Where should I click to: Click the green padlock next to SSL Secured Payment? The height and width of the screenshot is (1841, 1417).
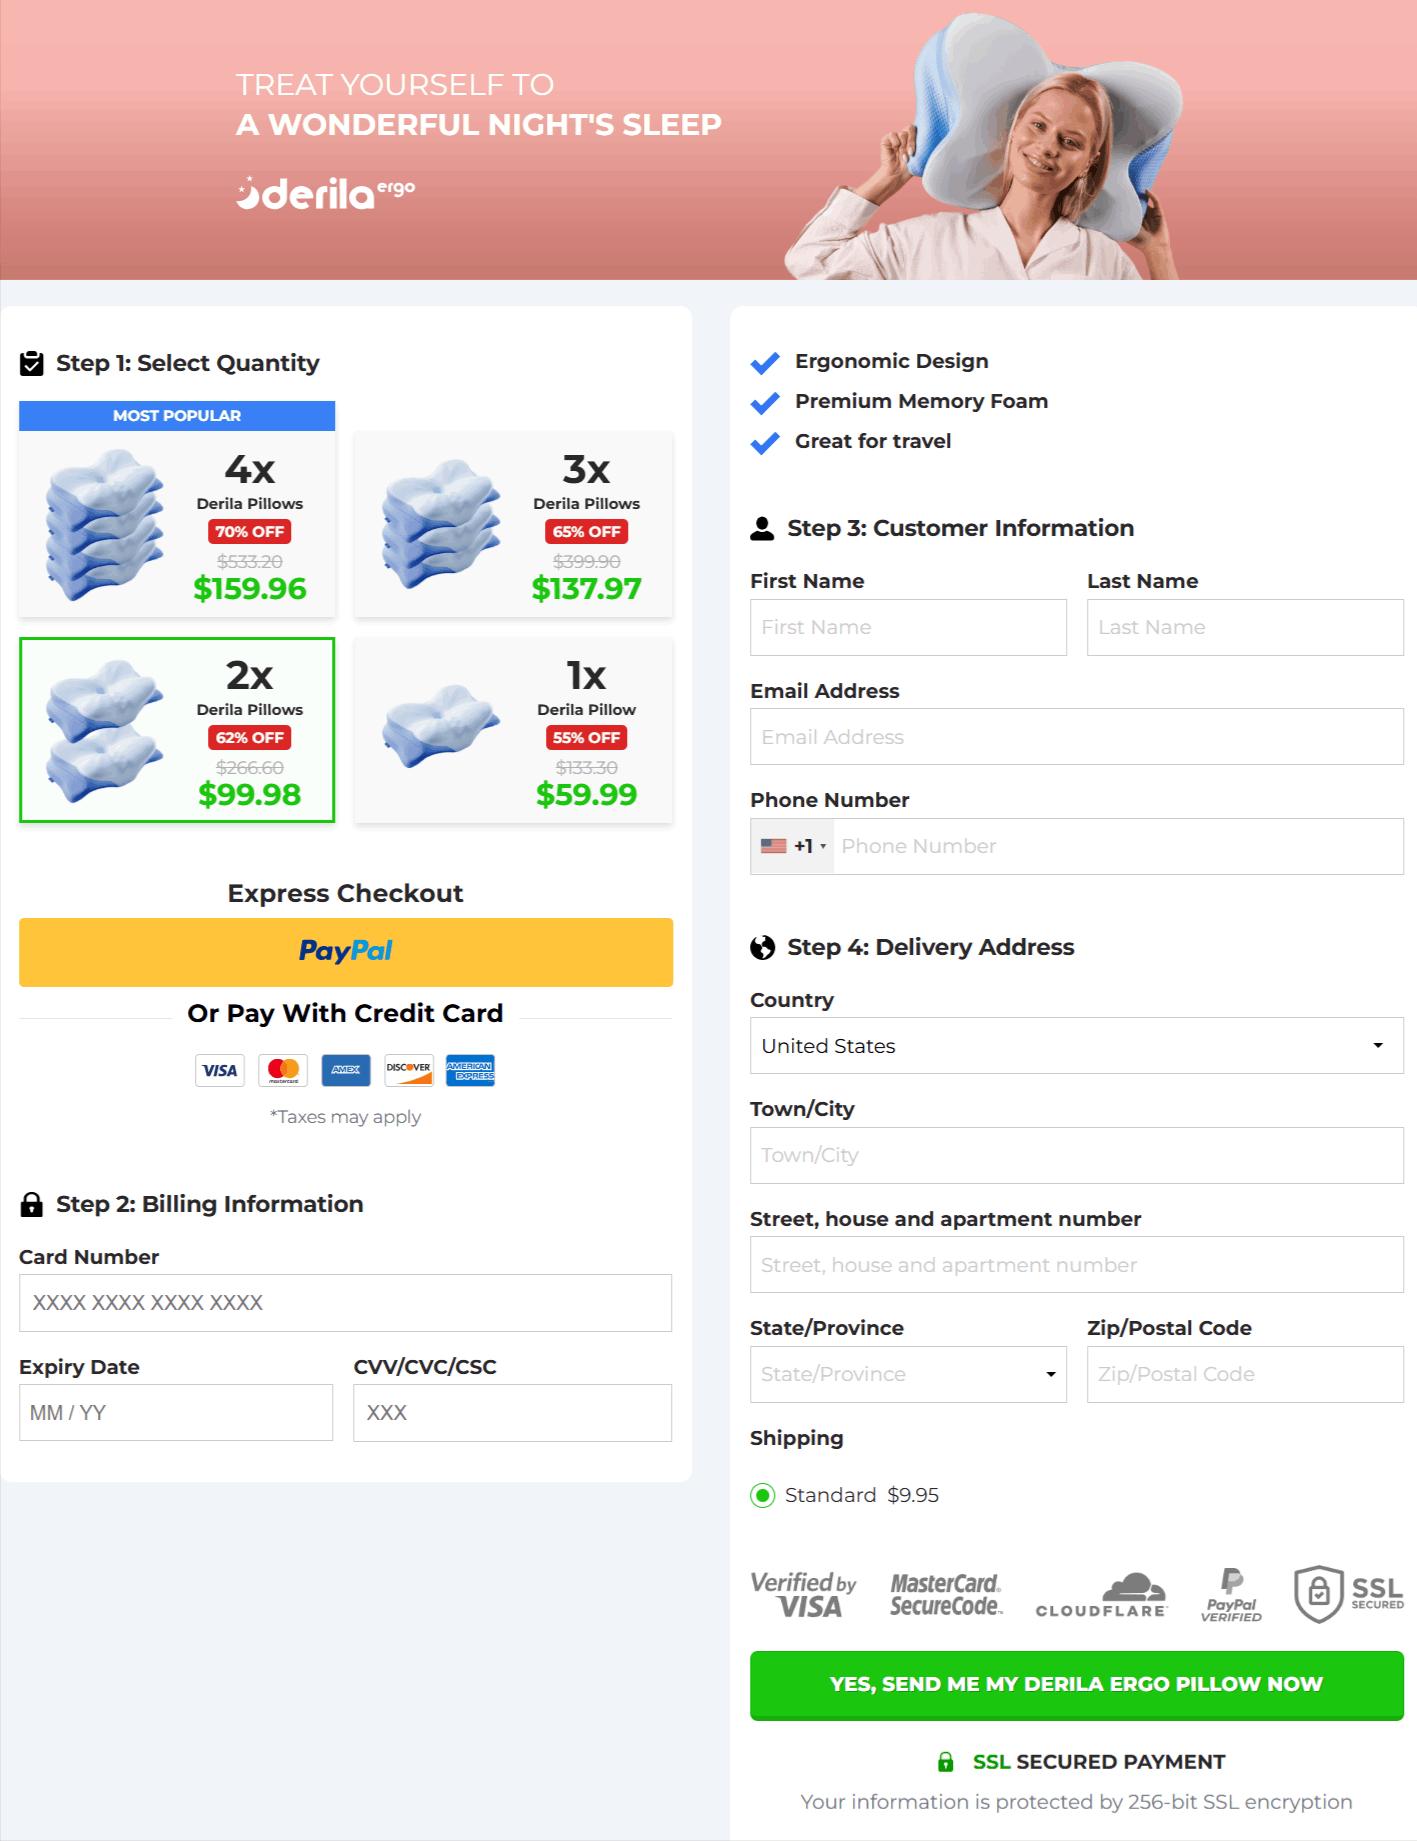coord(945,1762)
